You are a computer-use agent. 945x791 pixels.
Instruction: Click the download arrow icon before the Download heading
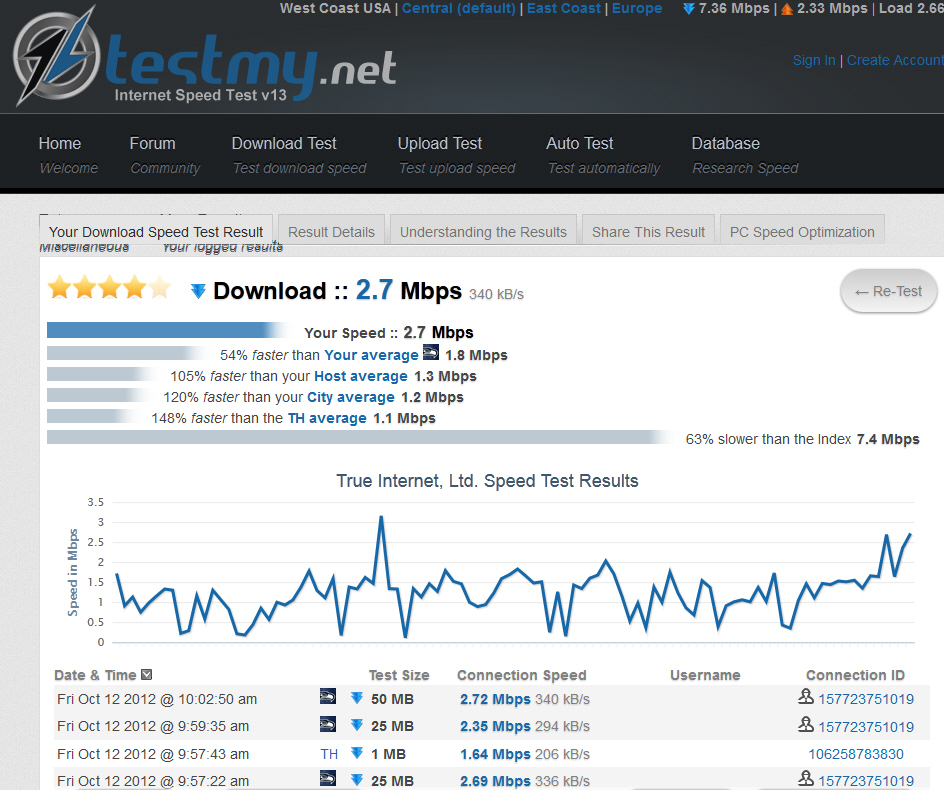(x=198, y=291)
